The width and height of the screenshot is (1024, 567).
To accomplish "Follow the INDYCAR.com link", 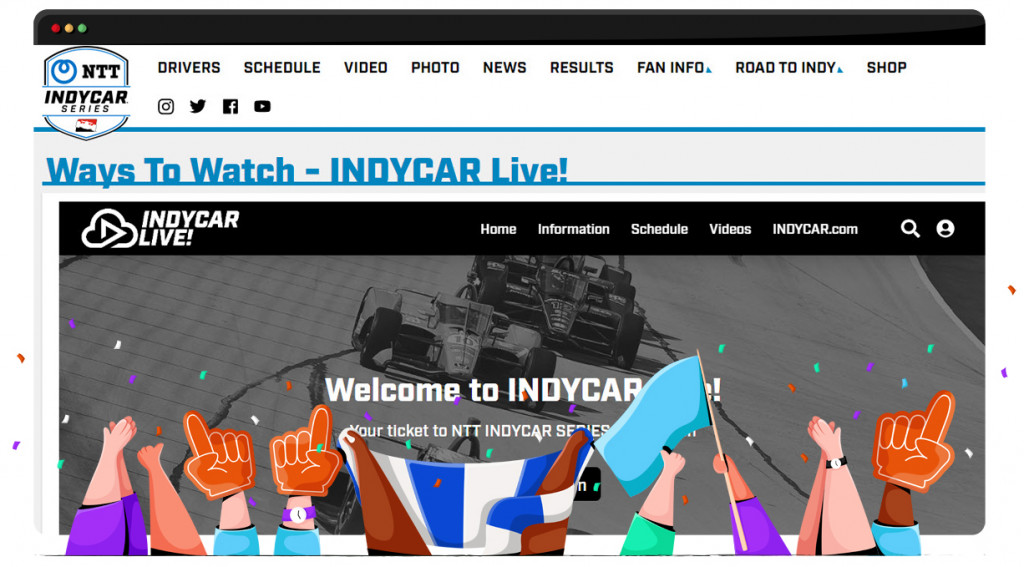I will point(815,229).
